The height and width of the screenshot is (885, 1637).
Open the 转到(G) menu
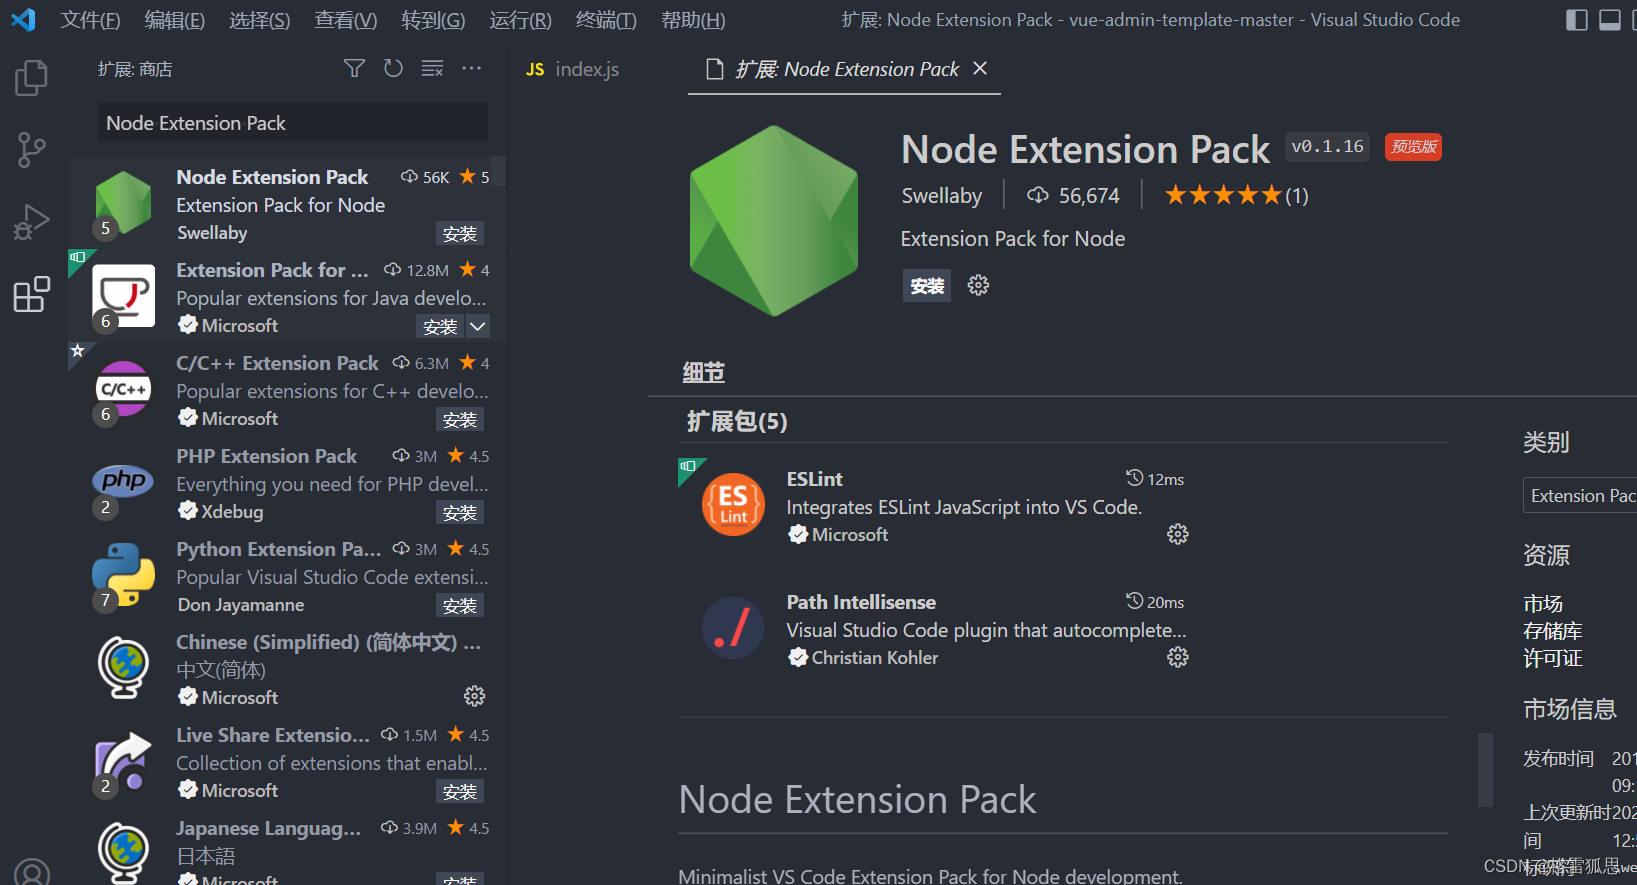tap(433, 20)
